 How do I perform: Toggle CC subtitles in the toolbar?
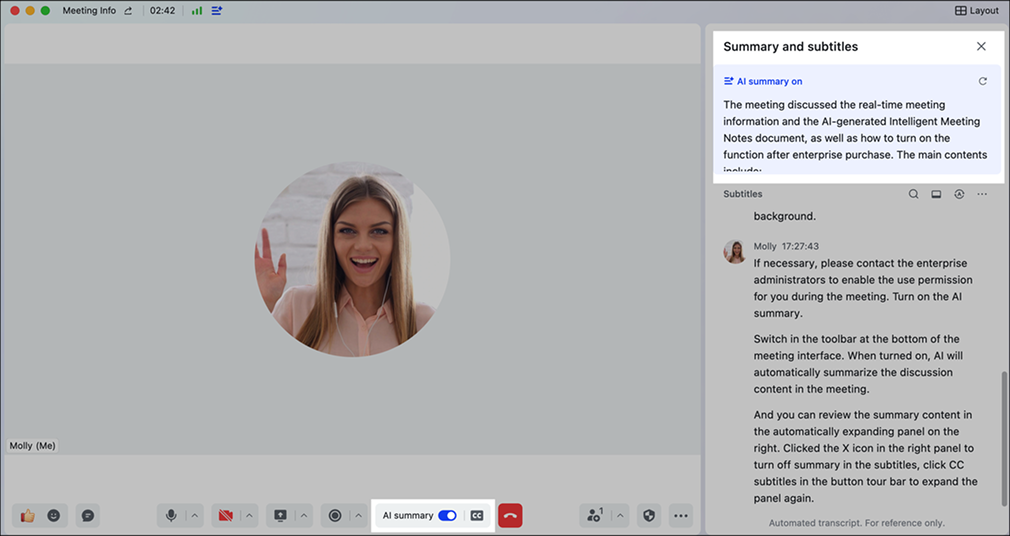(477, 516)
